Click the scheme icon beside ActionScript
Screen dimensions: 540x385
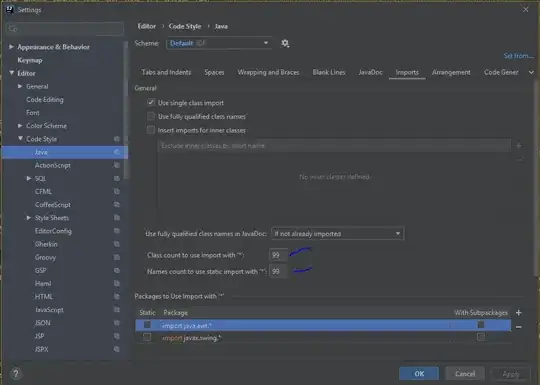[x=117, y=165]
